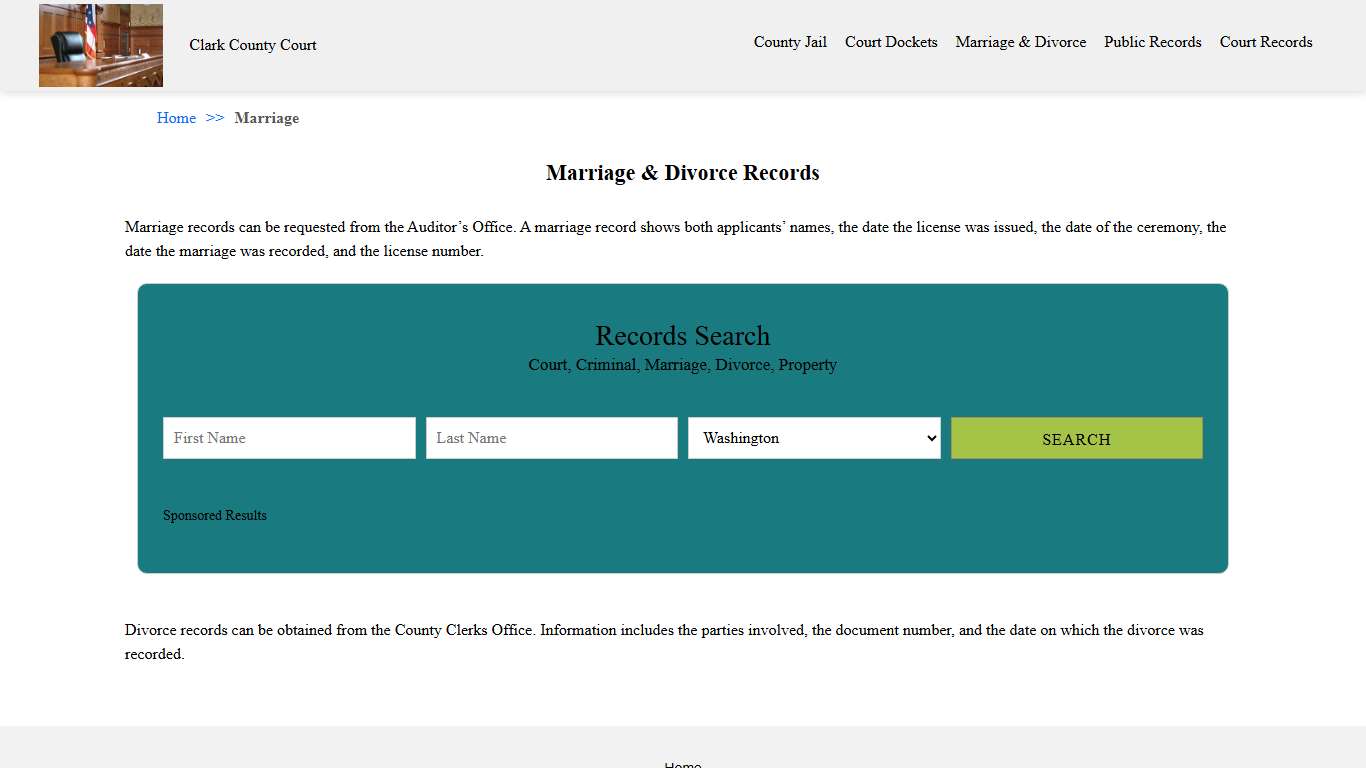Click the Records Search heading
Viewport: 1366px width, 768px height.
coord(683,335)
